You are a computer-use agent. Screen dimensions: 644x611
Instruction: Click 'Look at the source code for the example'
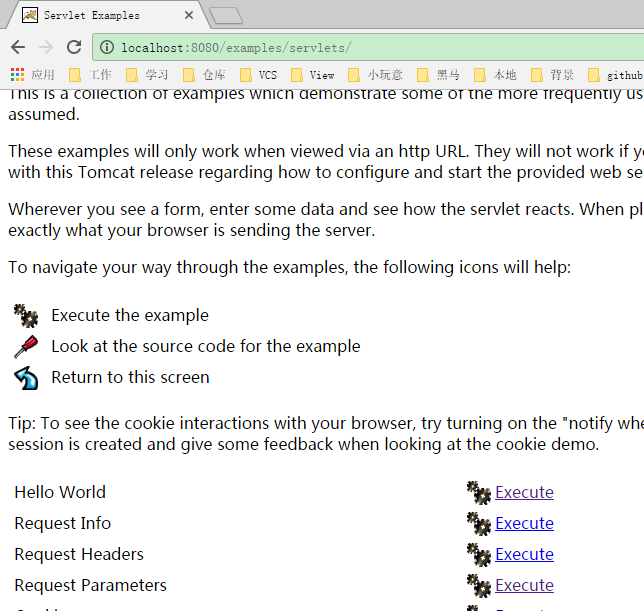tap(206, 346)
